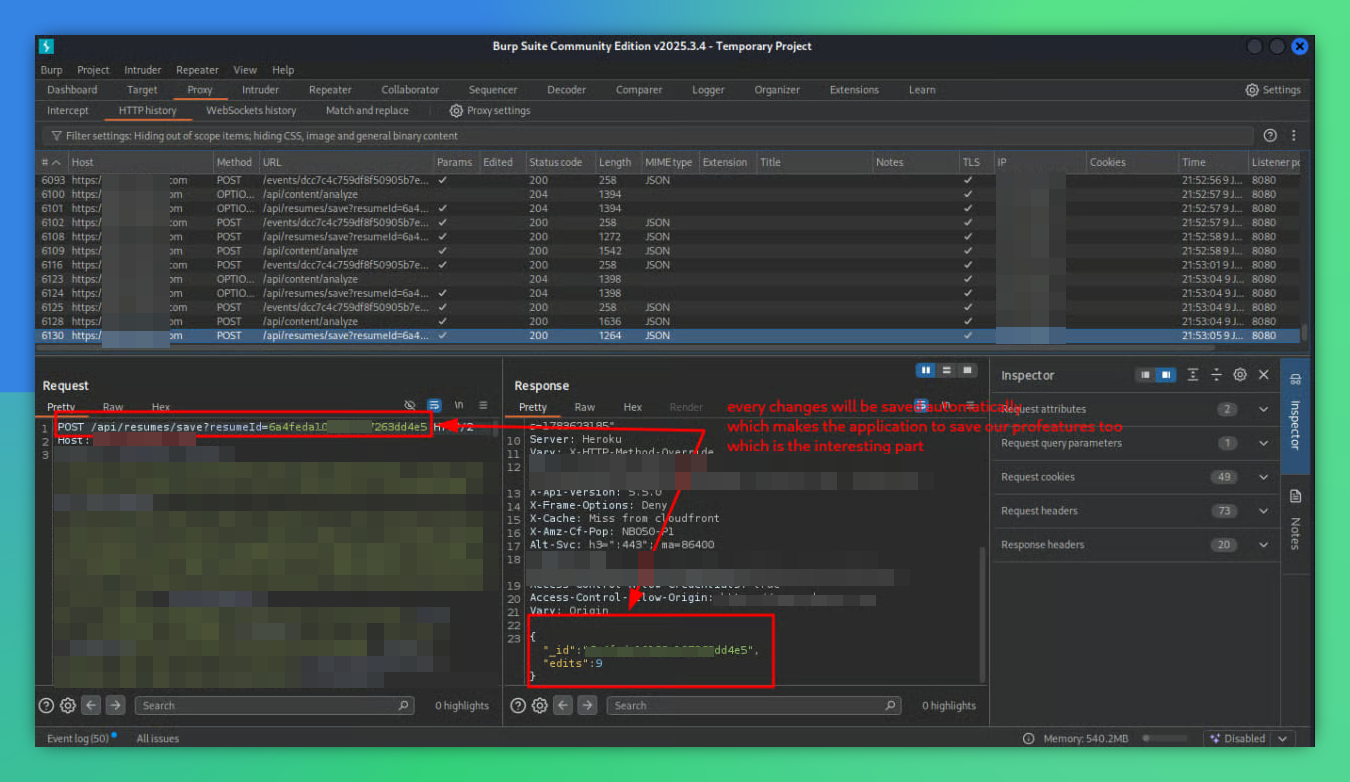Open the Inspector side tab
The image size is (1350, 782).
(1295, 416)
